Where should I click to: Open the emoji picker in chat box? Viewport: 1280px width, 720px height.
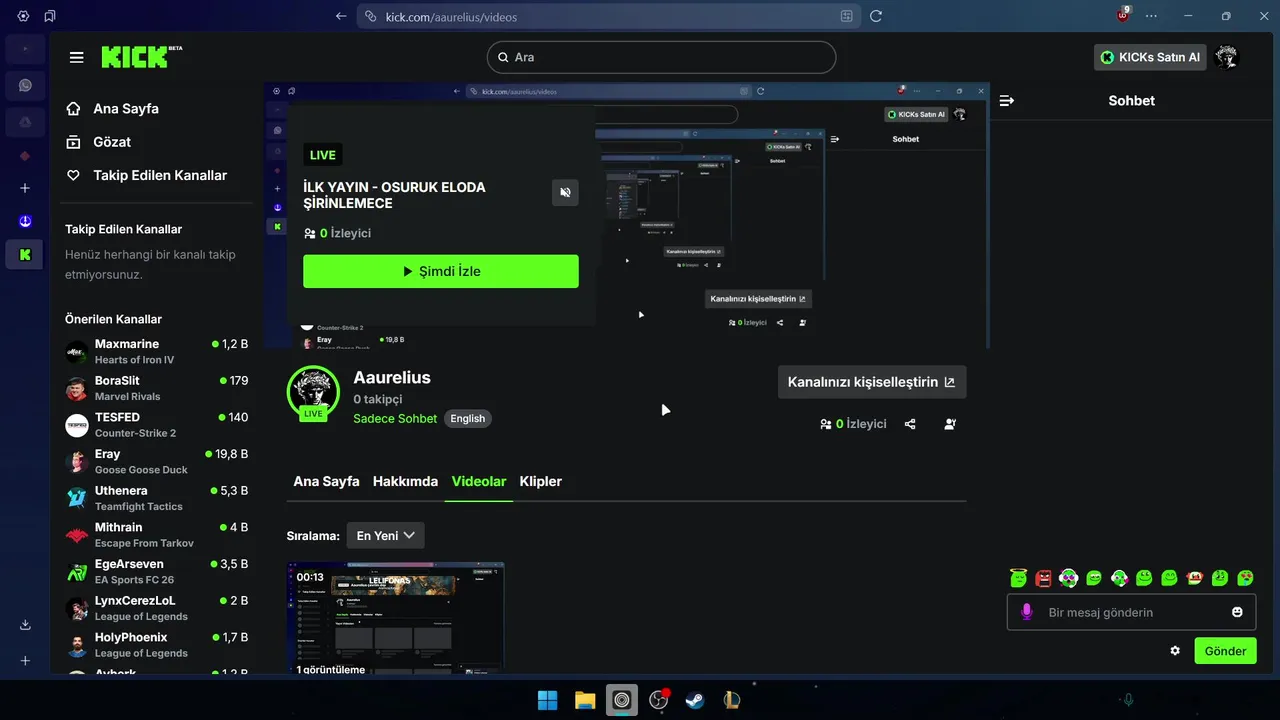point(1237,612)
